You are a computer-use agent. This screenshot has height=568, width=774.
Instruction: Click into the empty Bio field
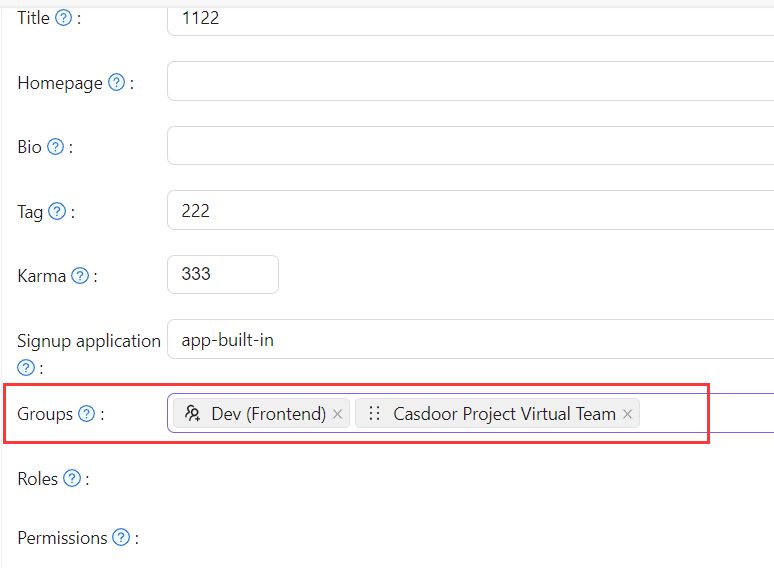coord(470,147)
